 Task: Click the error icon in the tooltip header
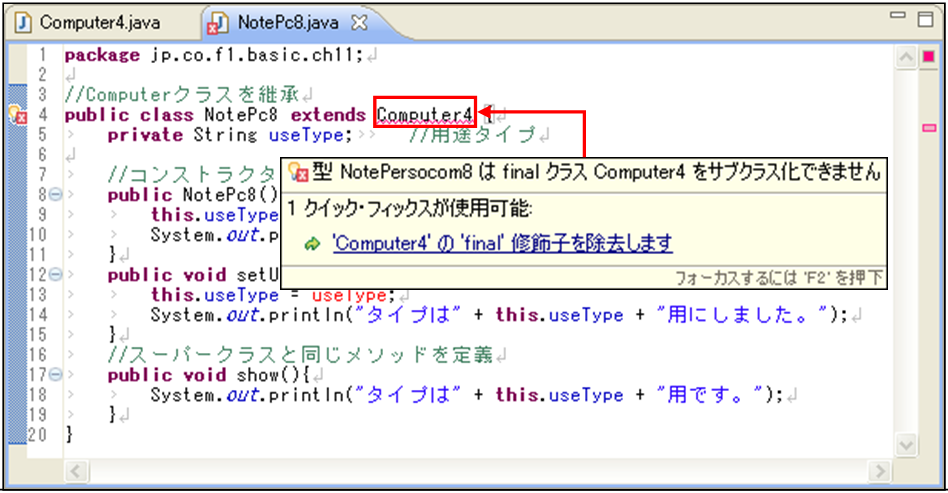pos(297,174)
